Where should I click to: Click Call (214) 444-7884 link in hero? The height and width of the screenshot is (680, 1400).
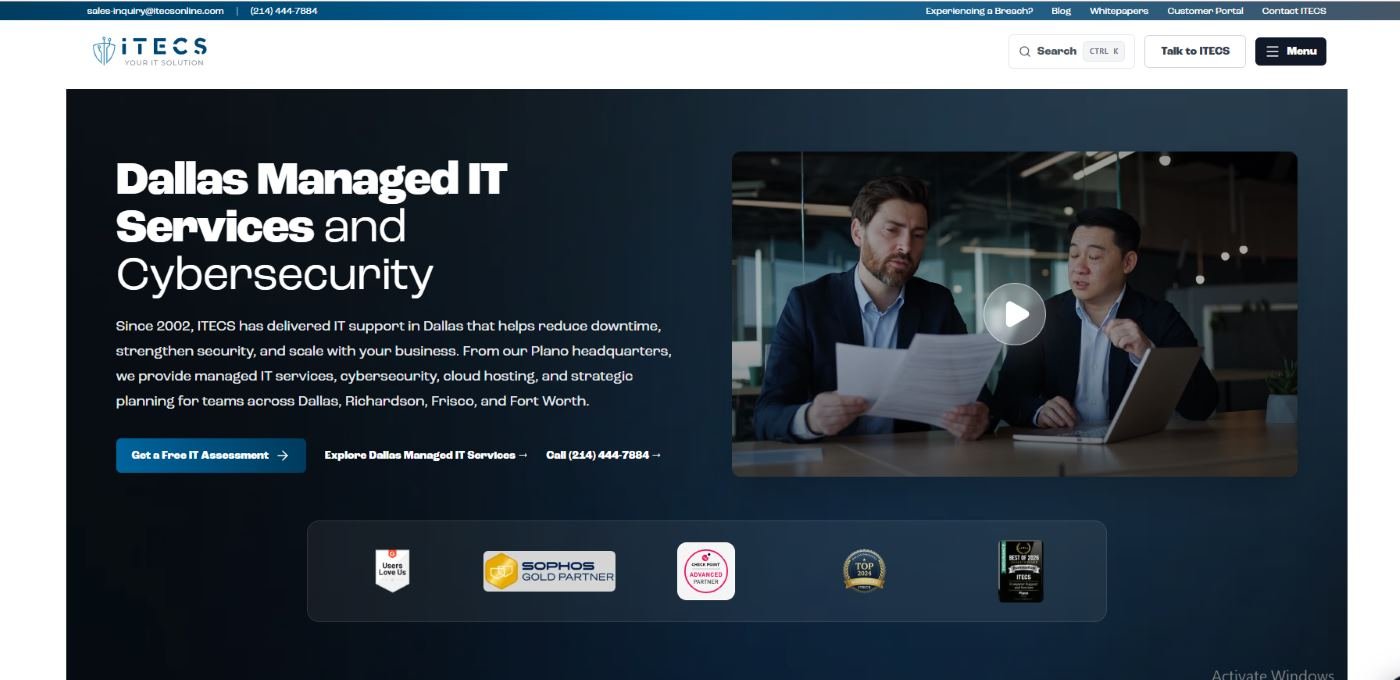(604, 455)
